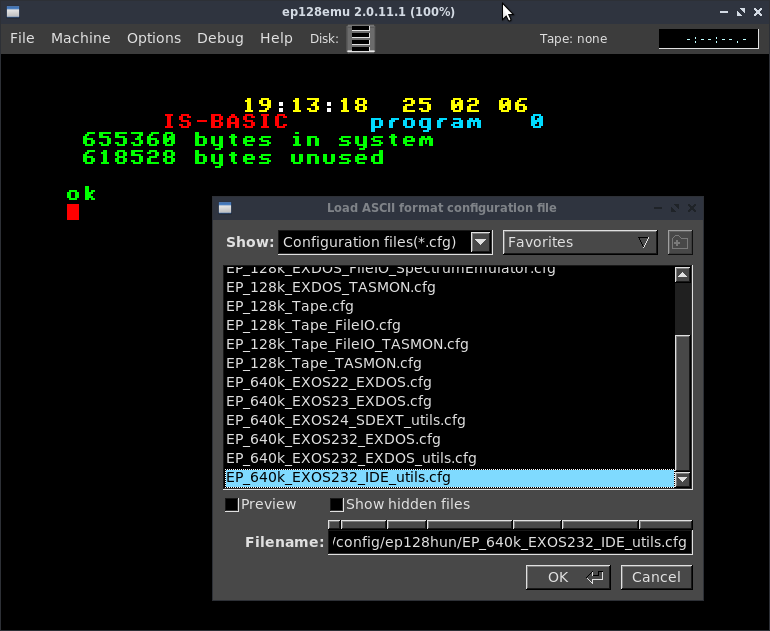This screenshot has height=631, width=770.
Task: Open the Favorites dropdown
Action: [x=579, y=242]
